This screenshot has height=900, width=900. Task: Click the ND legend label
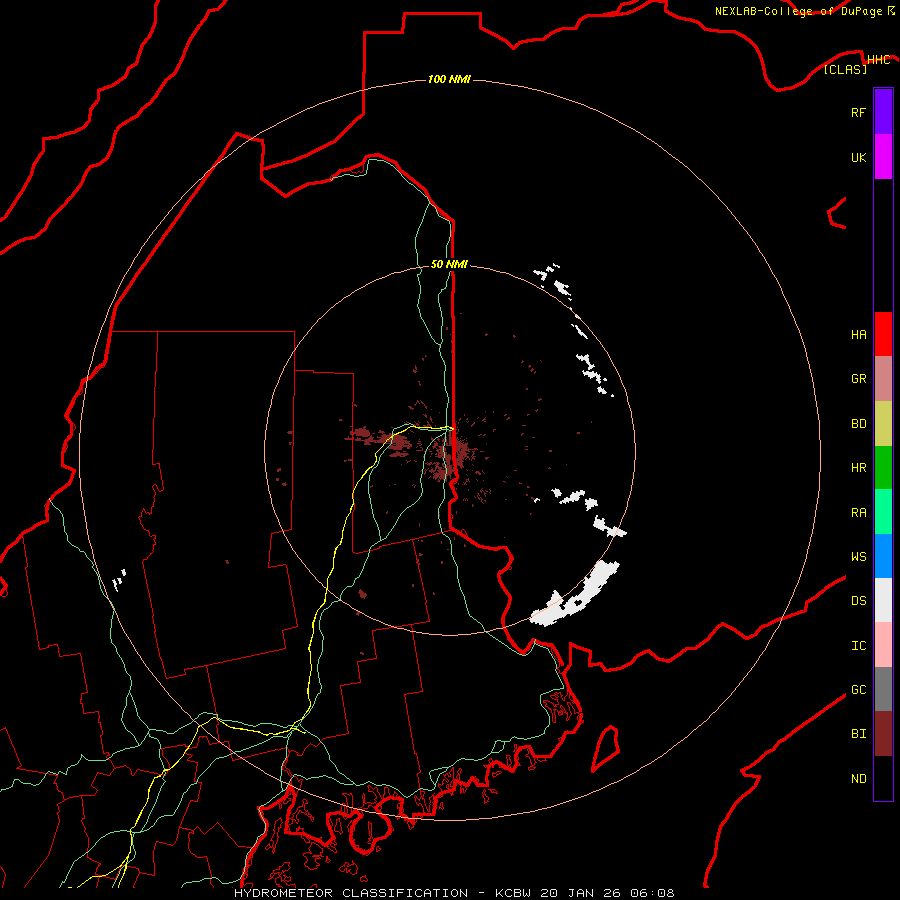(858, 779)
